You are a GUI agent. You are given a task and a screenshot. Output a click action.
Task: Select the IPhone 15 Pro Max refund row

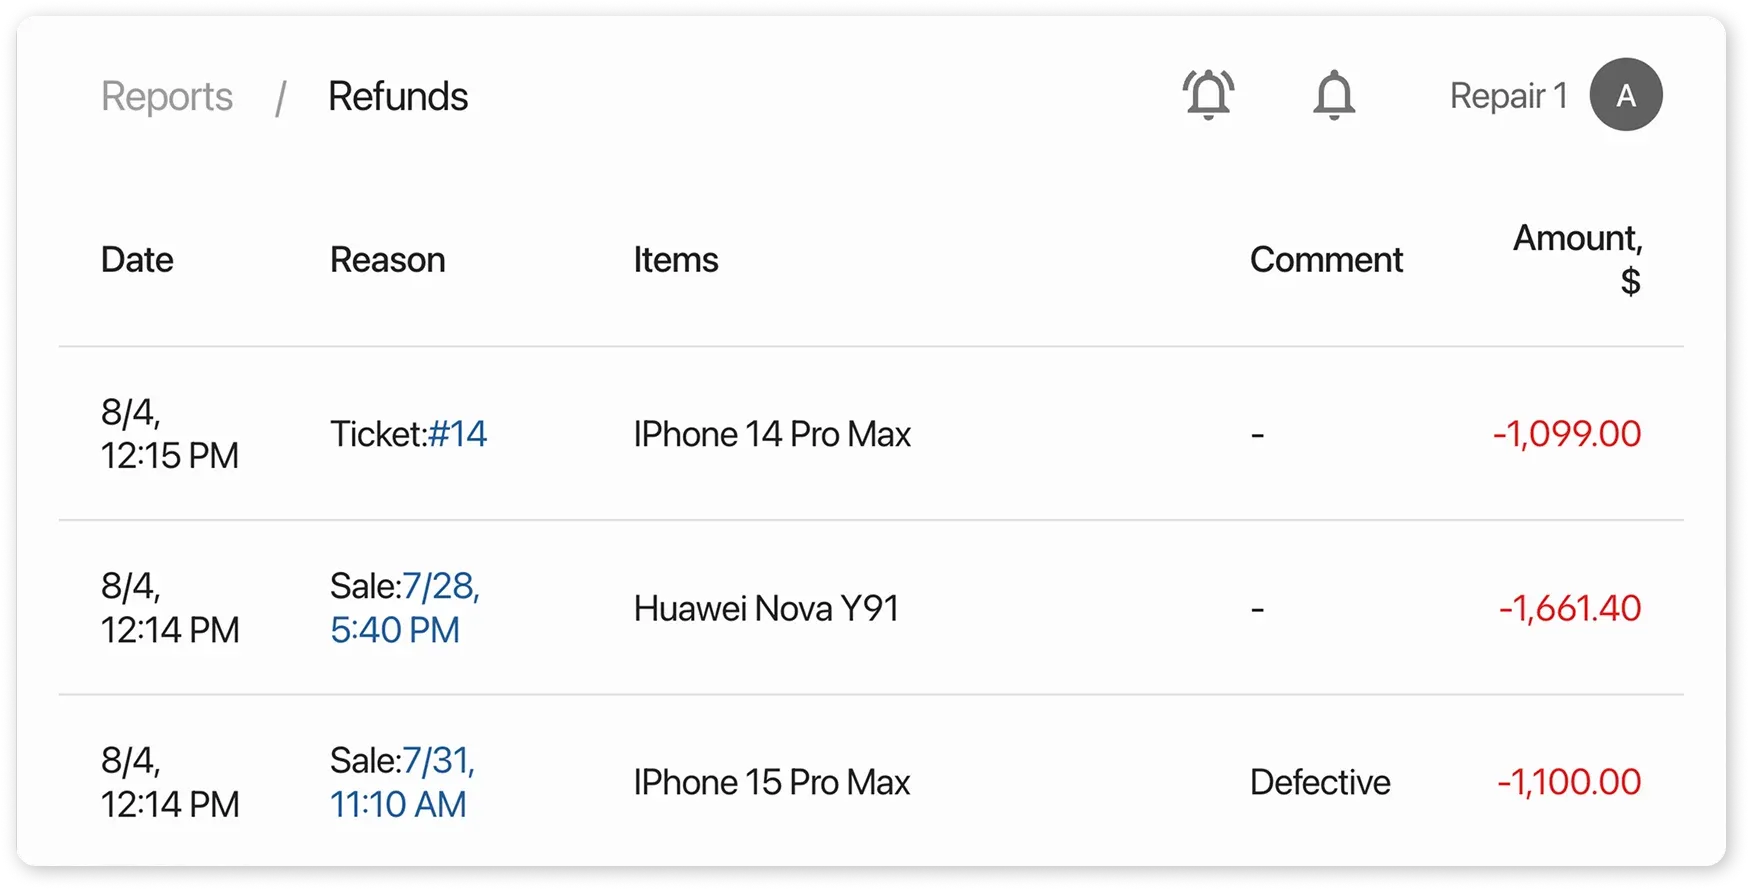pyautogui.click(x=772, y=782)
